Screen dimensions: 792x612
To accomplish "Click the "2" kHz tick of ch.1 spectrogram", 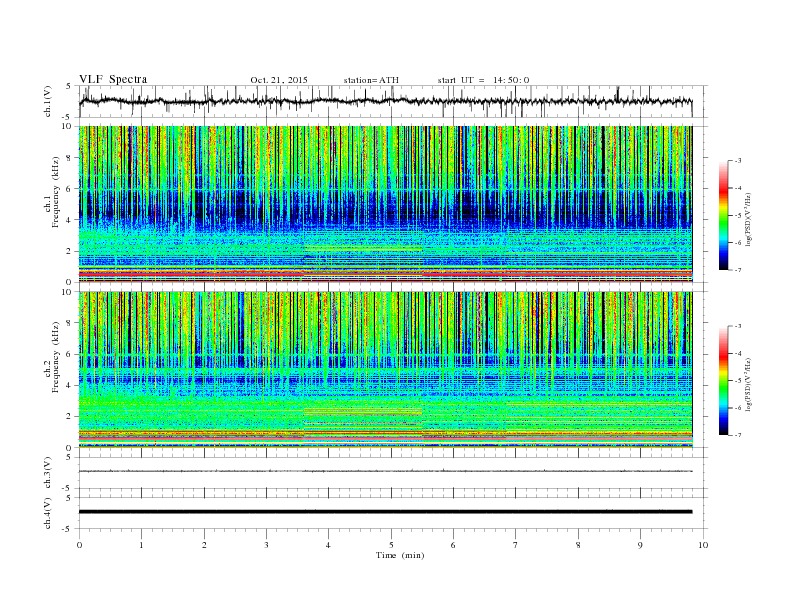I will (x=70, y=251).
